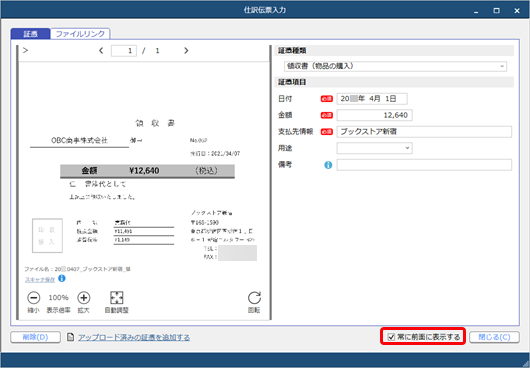Click the ¥12,640 amount on the receipt
The height and width of the screenshot is (368, 530).
point(144,171)
